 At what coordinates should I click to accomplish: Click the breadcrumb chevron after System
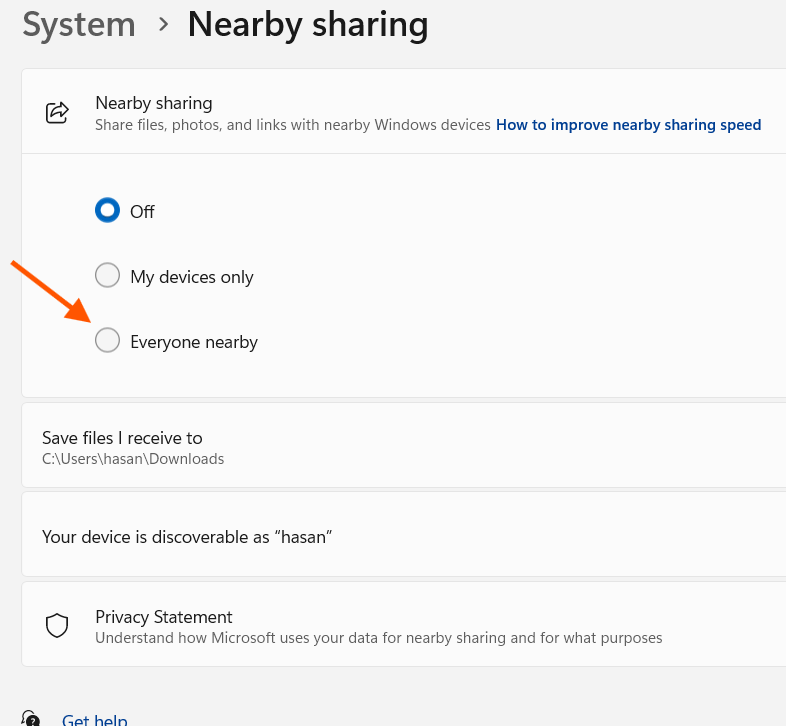[163, 25]
